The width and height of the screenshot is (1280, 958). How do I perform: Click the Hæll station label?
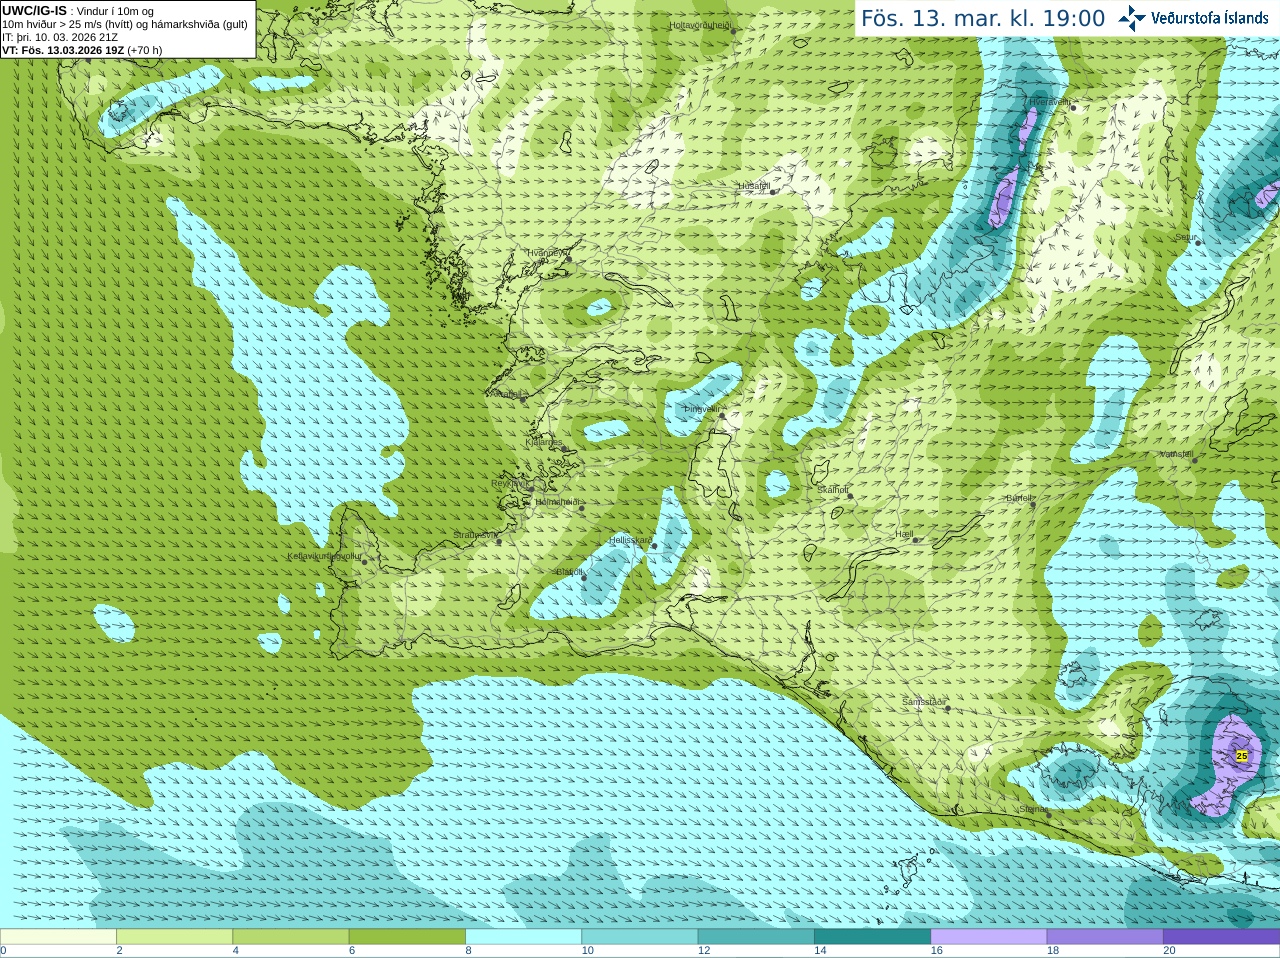coord(904,535)
